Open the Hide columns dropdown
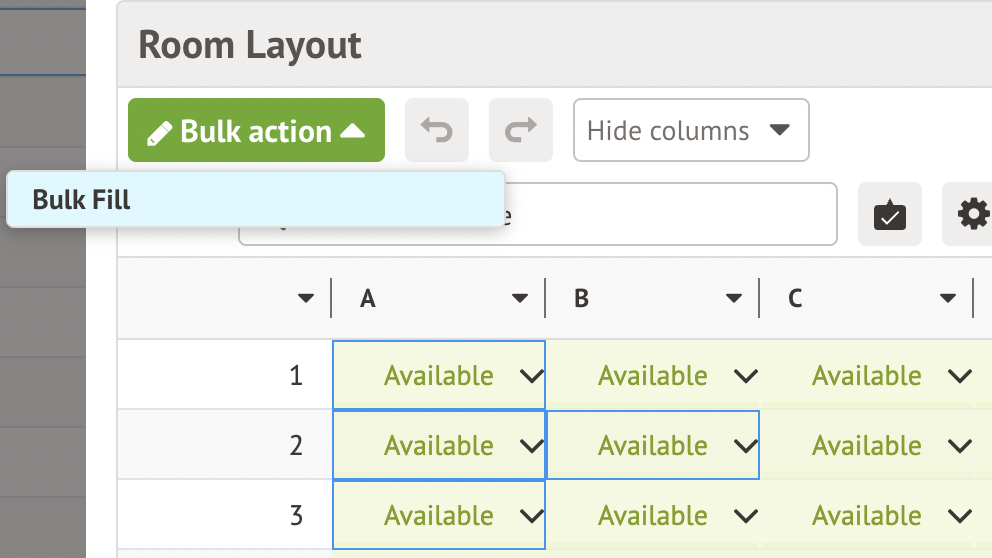 [690, 130]
